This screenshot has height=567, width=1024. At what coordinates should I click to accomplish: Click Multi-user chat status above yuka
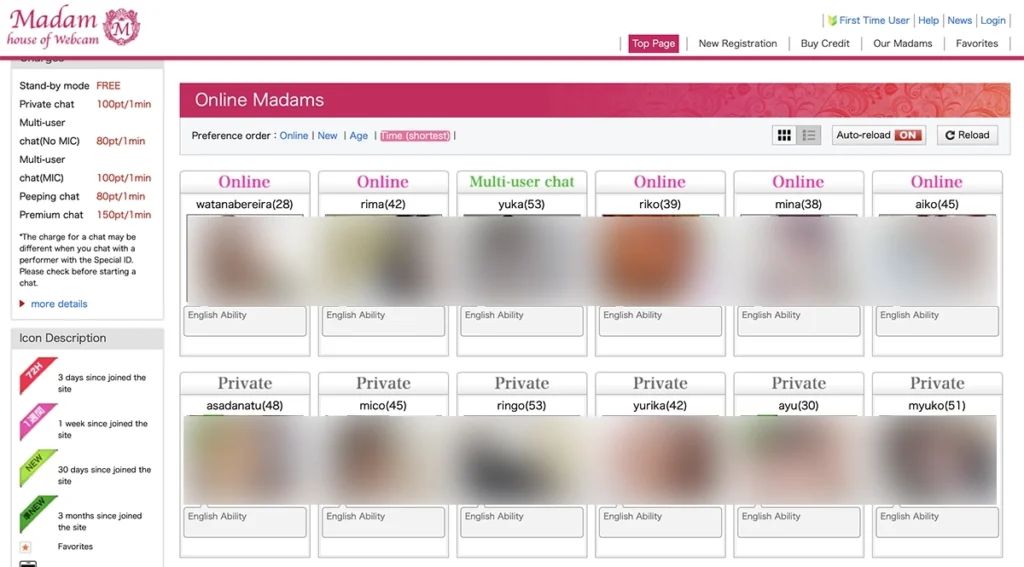[x=522, y=182]
